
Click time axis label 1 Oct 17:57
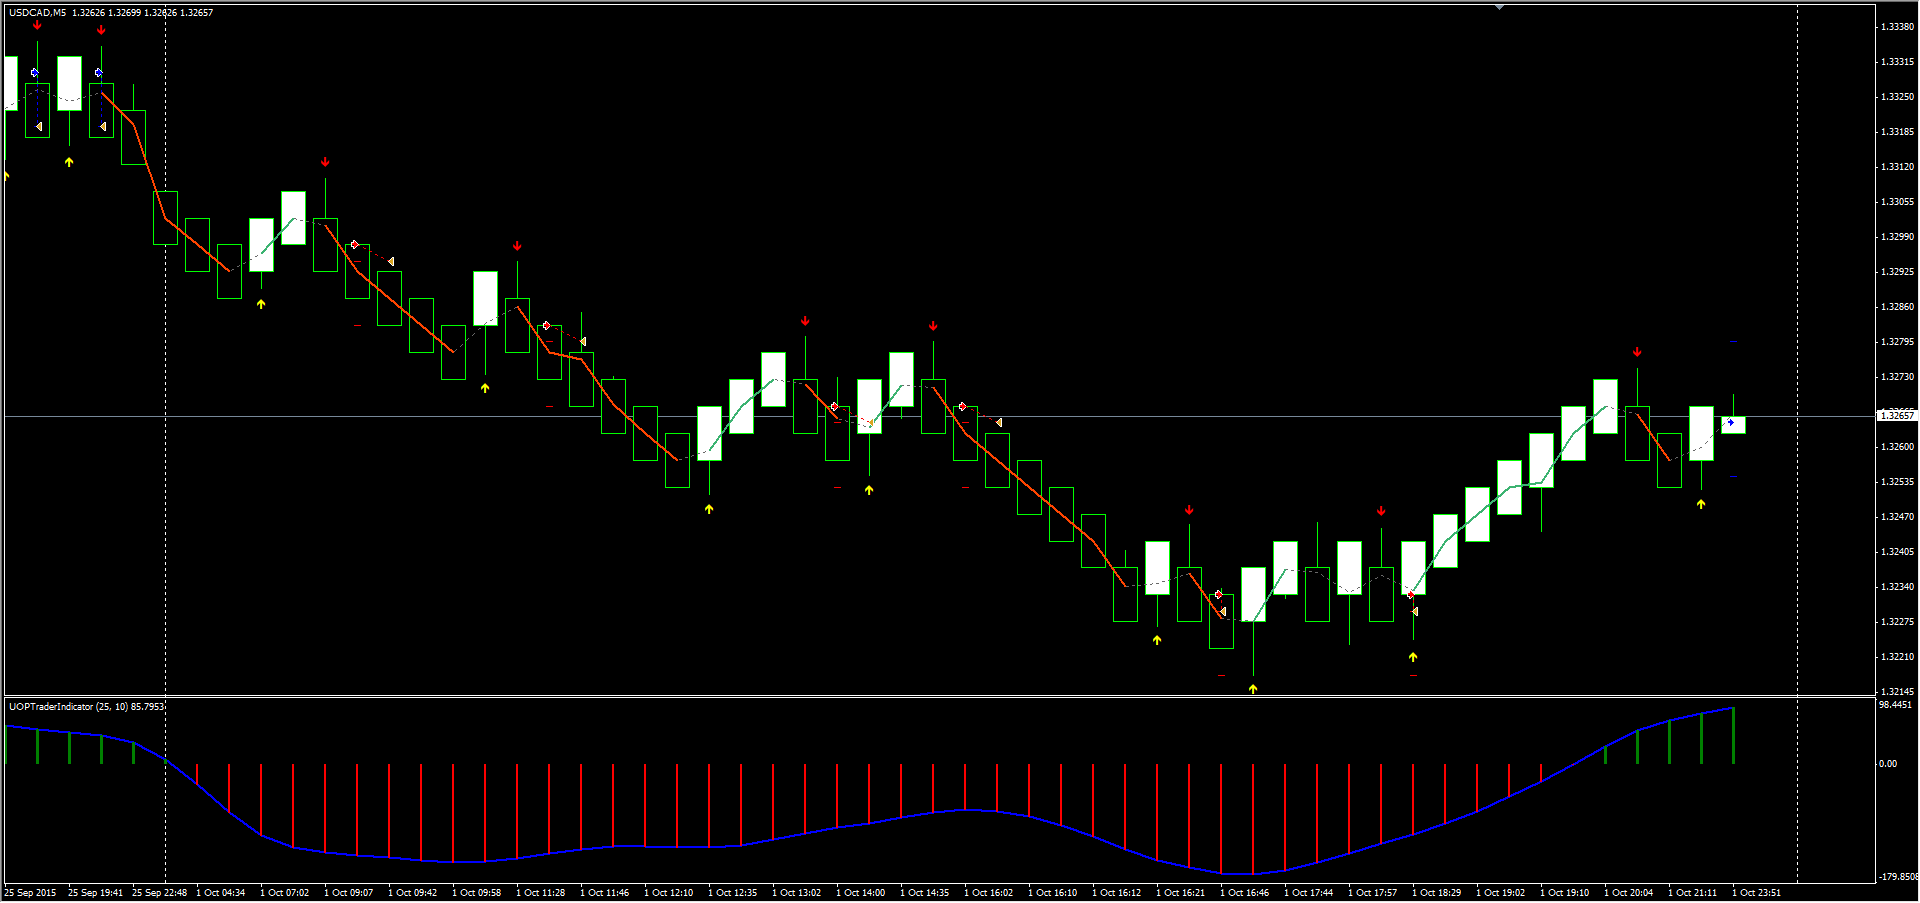[x=1373, y=893]
